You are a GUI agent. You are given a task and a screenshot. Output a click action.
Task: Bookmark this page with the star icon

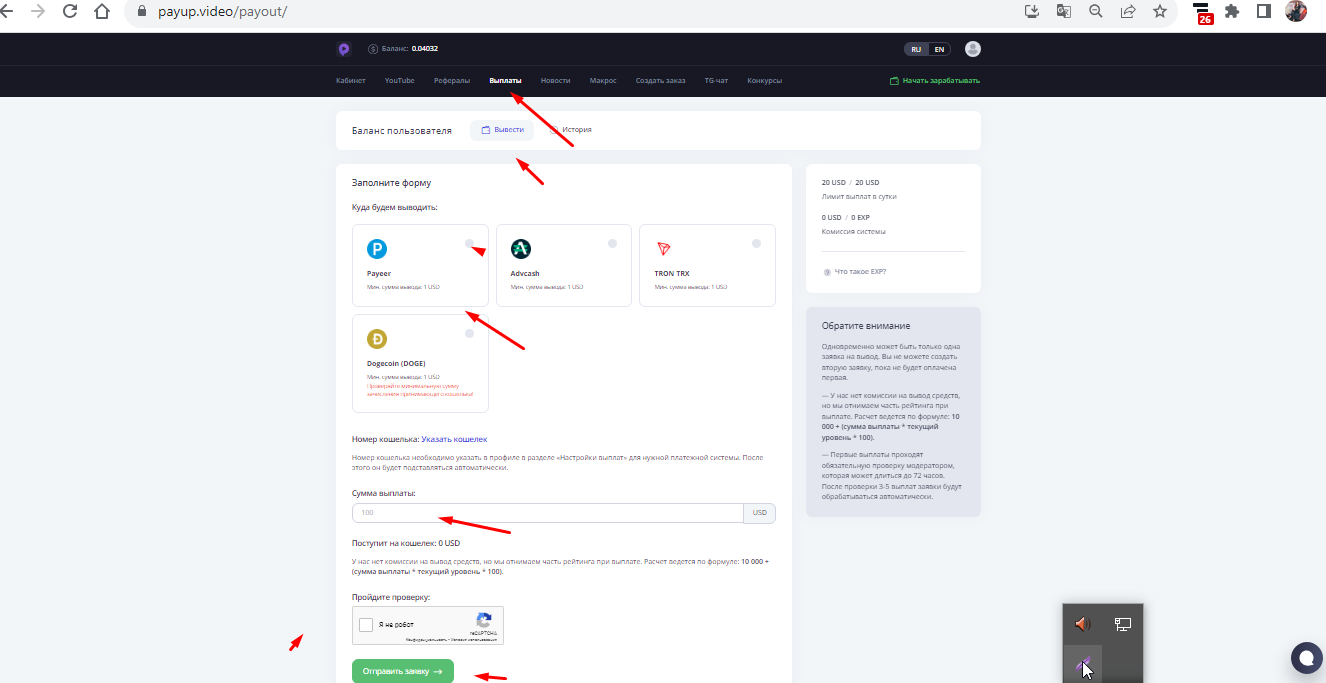coord(1159,12)
